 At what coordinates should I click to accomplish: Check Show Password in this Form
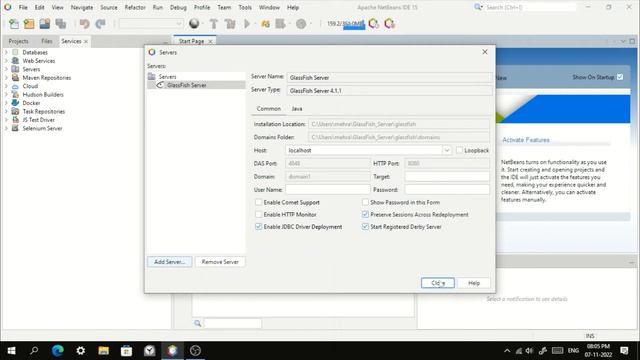point(365,202)
